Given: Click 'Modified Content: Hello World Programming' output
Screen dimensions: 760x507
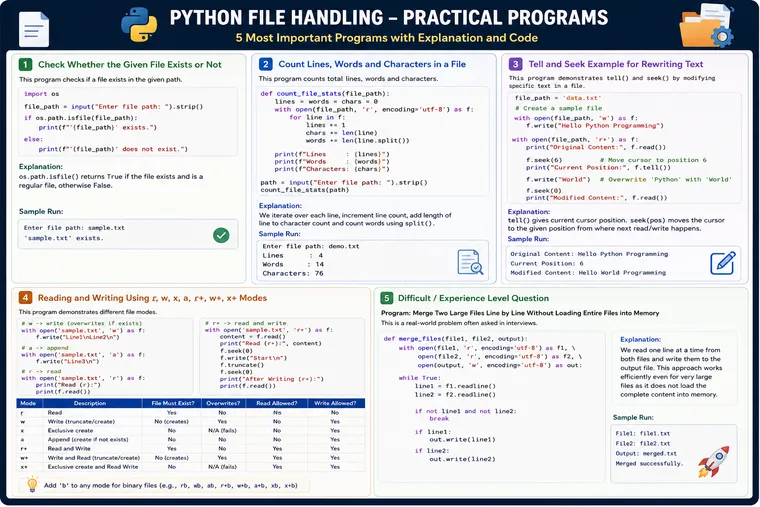Looking at the screenshot, I should coord(588,273).
